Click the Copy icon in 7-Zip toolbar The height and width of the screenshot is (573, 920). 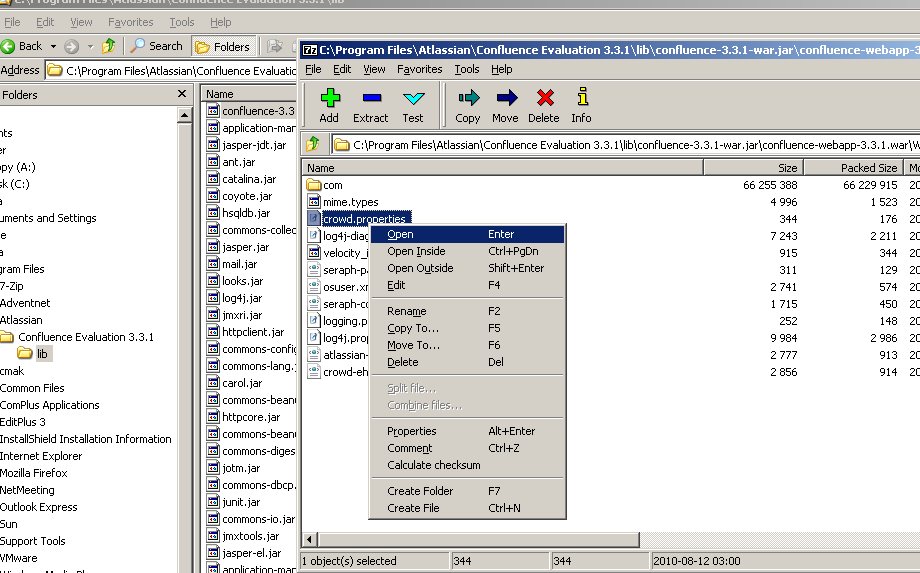click(x=468, y=98)
